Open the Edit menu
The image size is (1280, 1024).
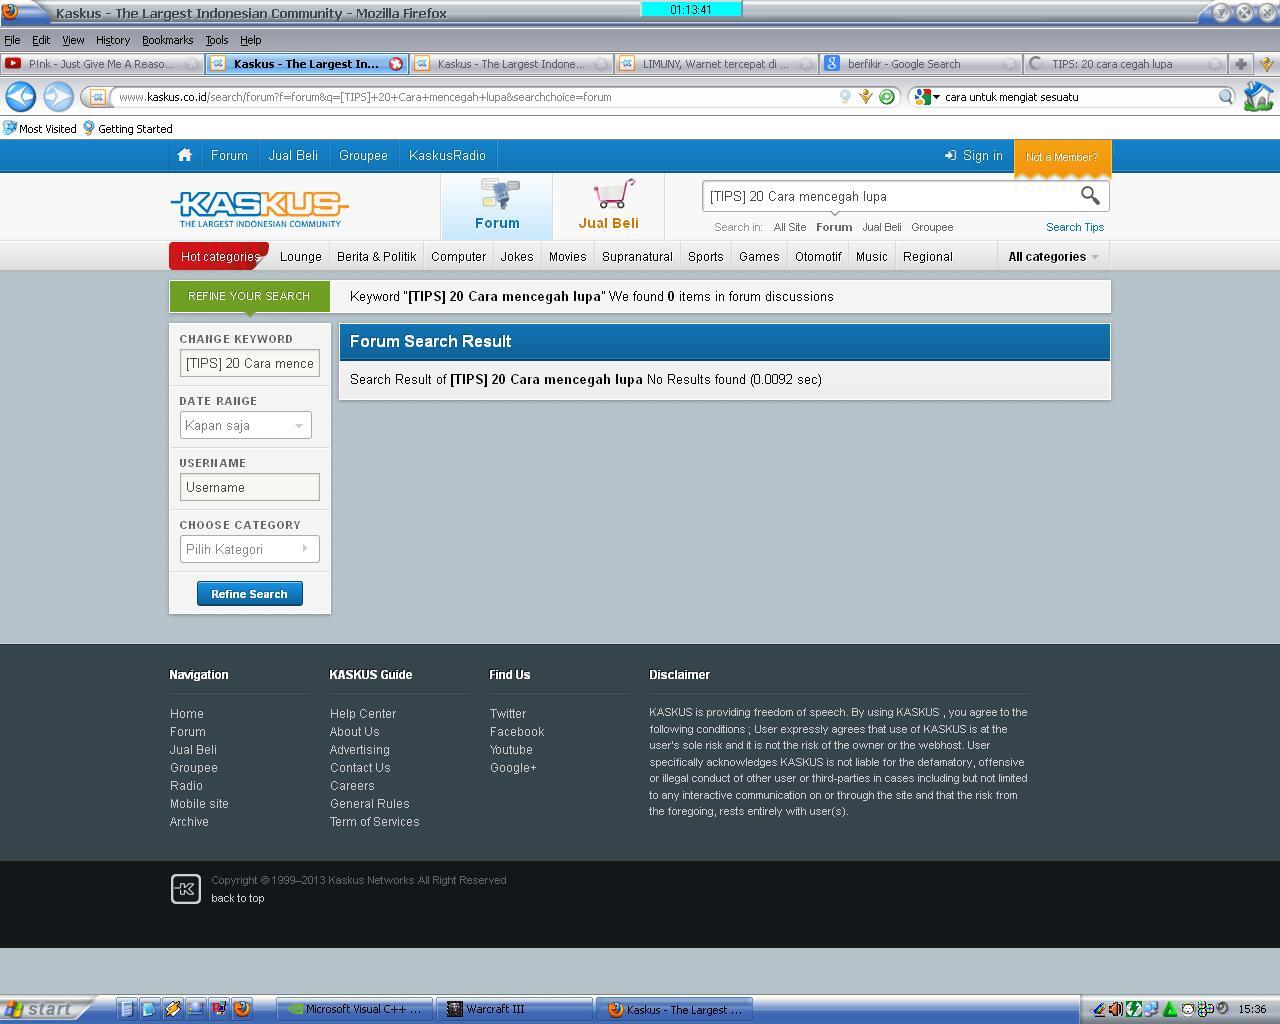(x=41, y=40)
